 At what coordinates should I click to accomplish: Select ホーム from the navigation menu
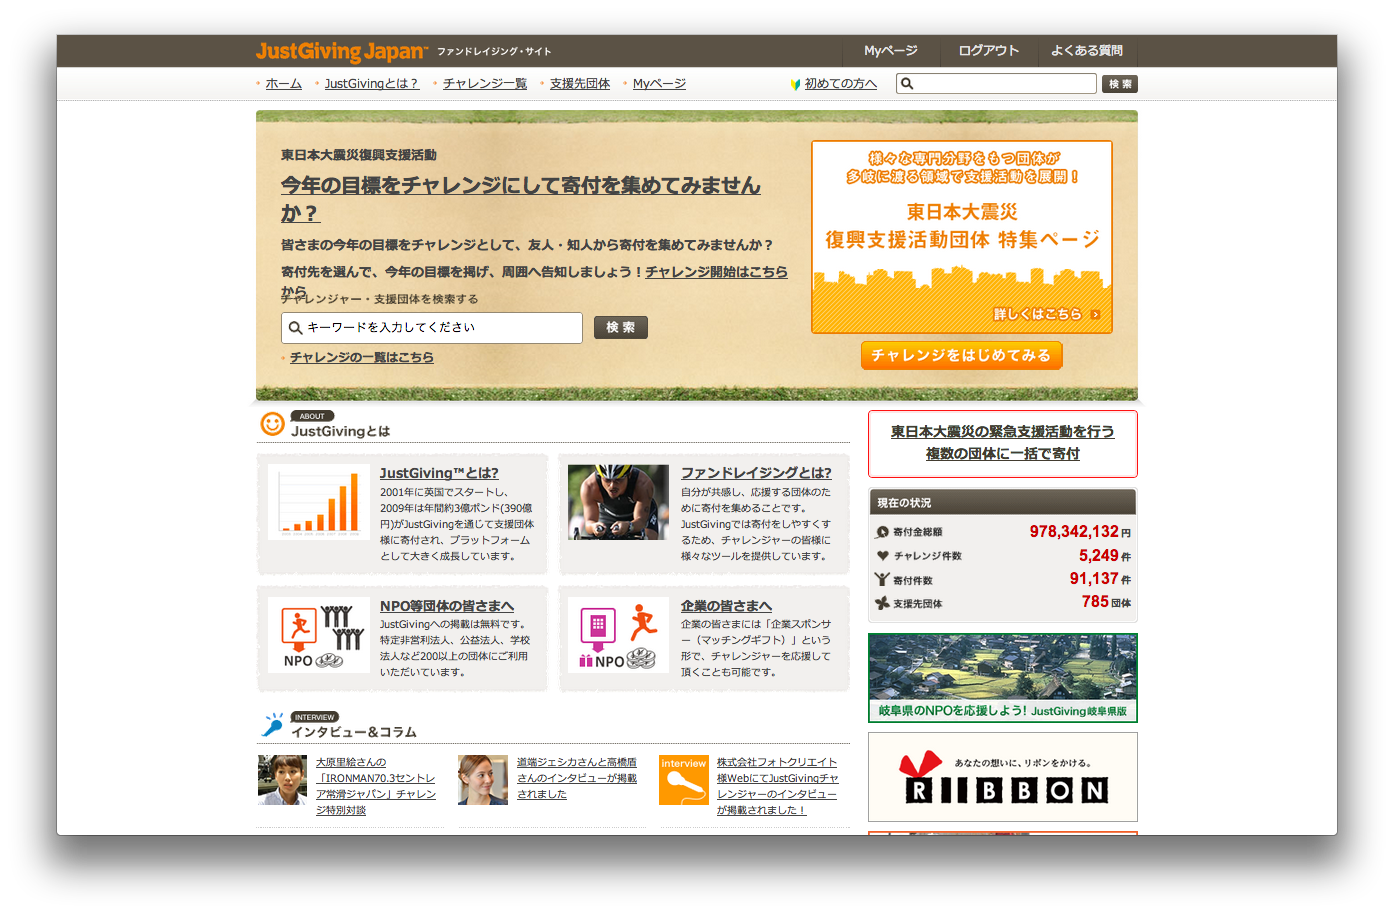tap(283, 83)
